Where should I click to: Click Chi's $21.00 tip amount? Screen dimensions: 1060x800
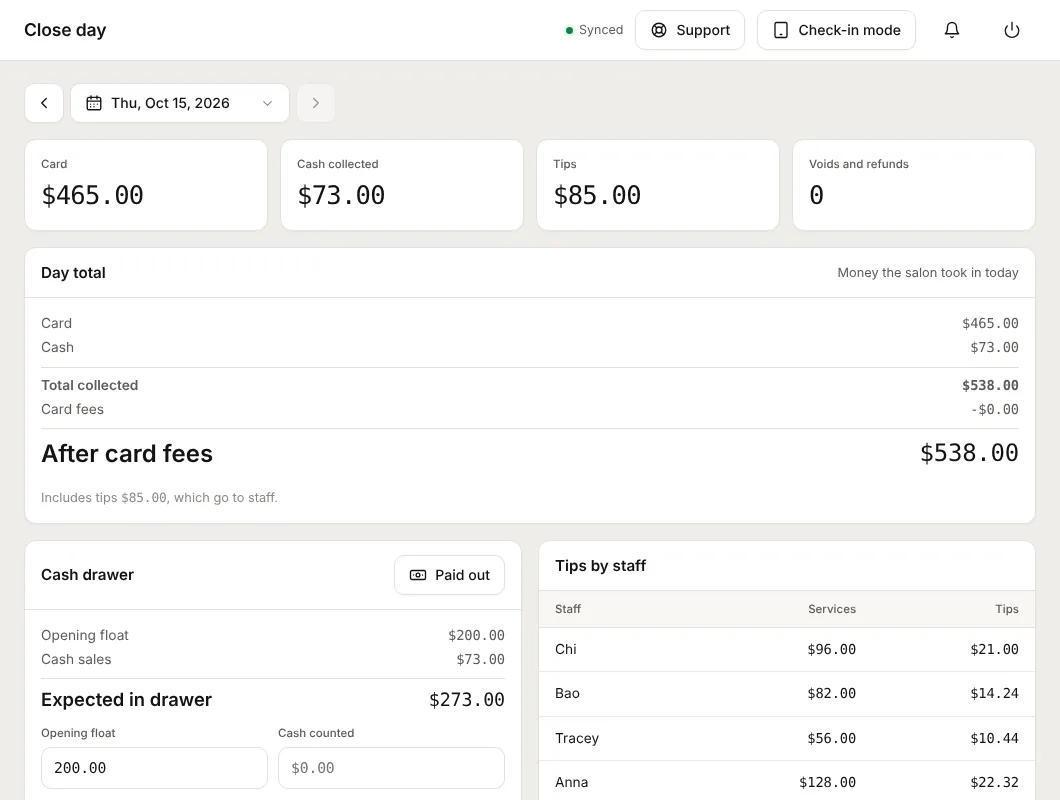(994, 649)
